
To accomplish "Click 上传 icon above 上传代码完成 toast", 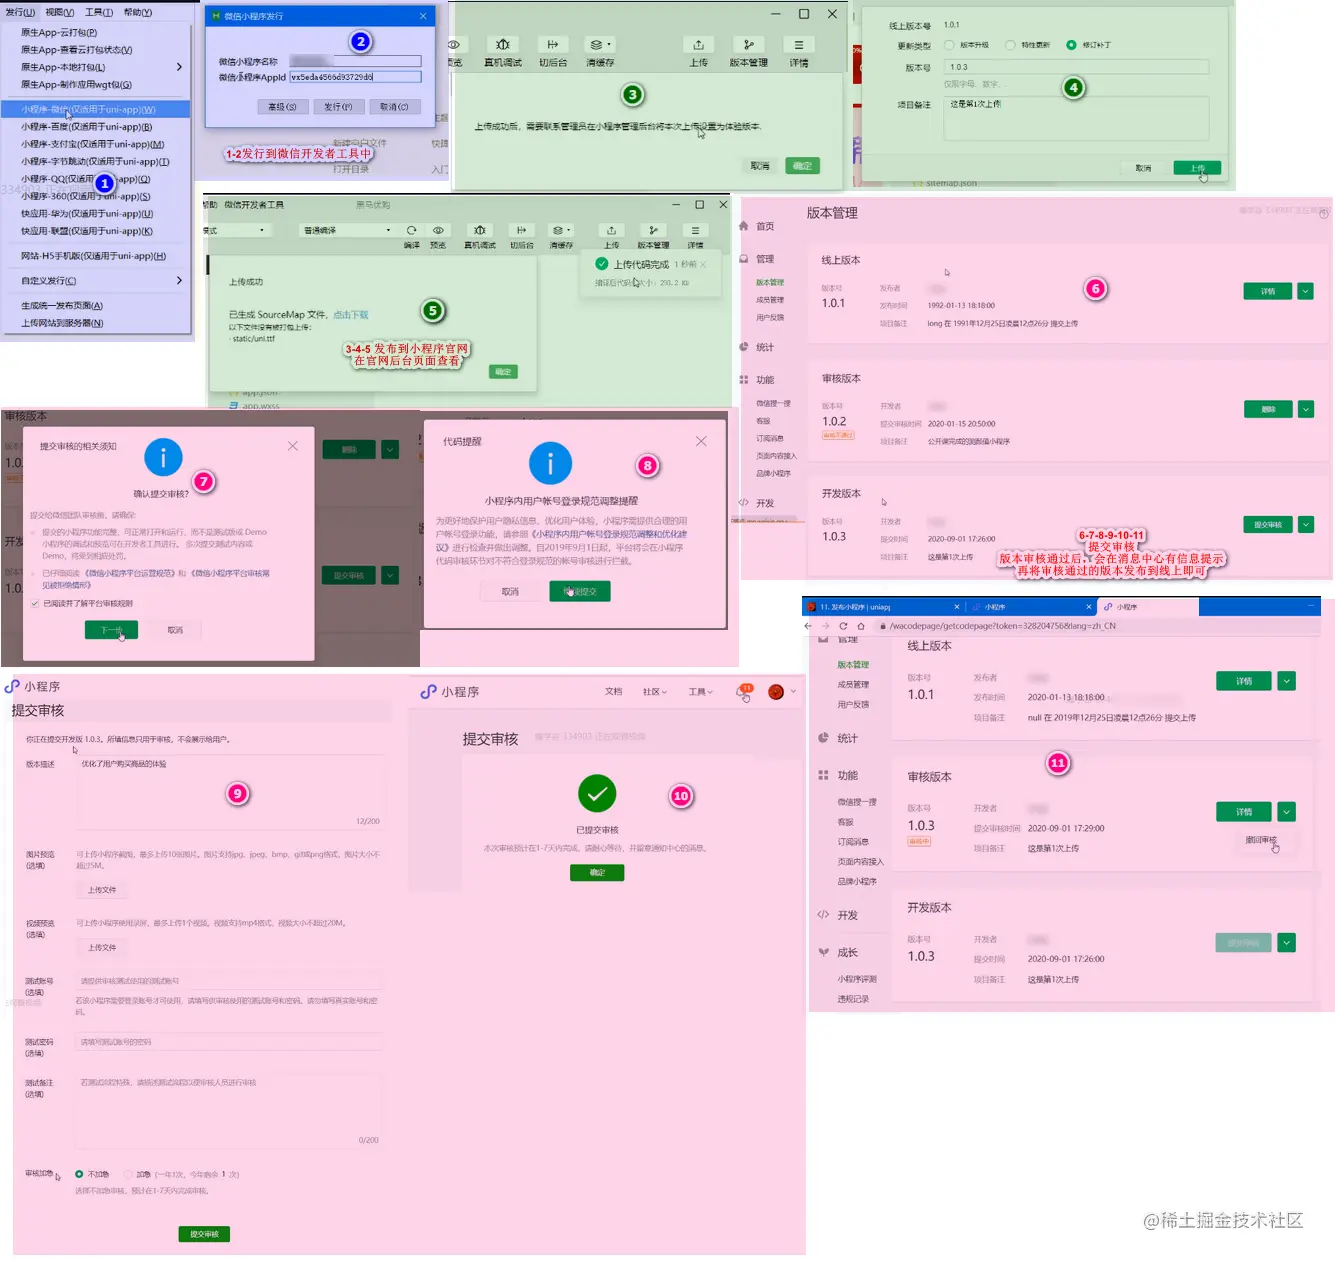I will pyautogui.click(x=611, y=230).
